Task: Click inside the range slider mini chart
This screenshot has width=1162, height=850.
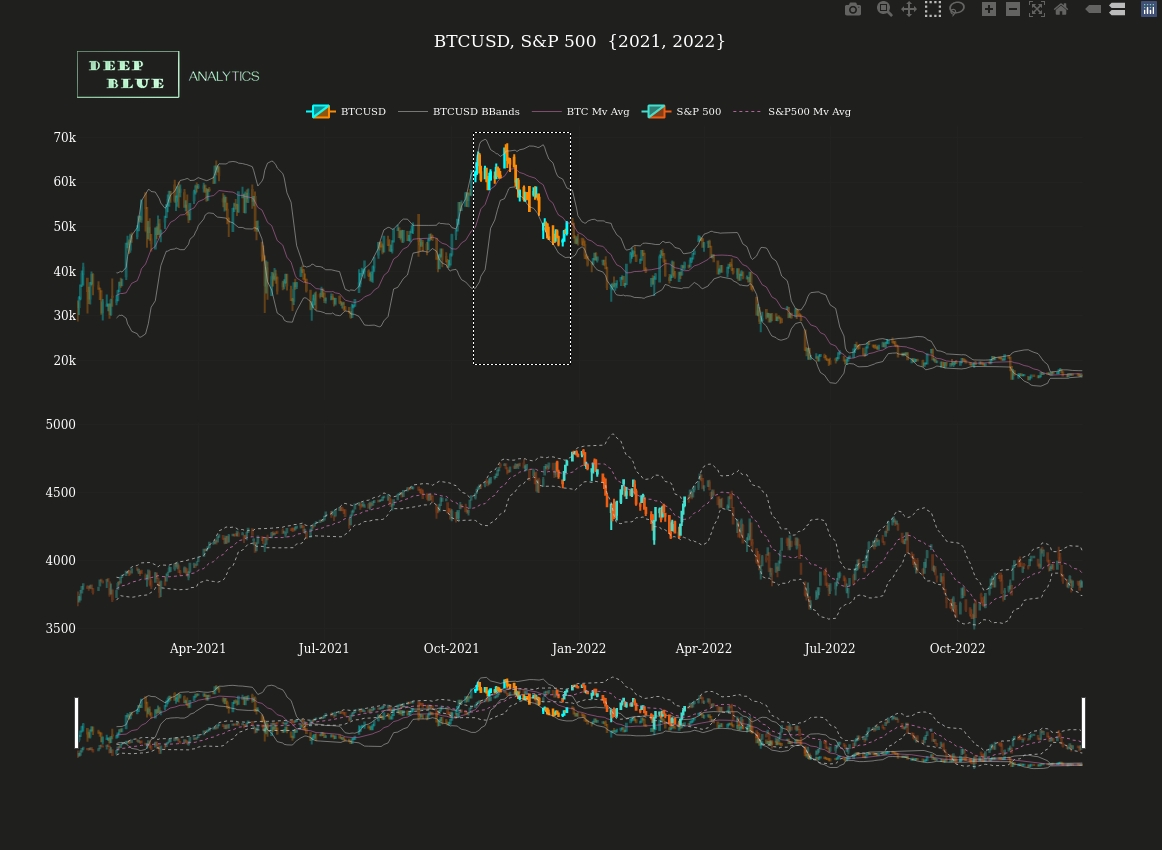Action: point(580,723)
